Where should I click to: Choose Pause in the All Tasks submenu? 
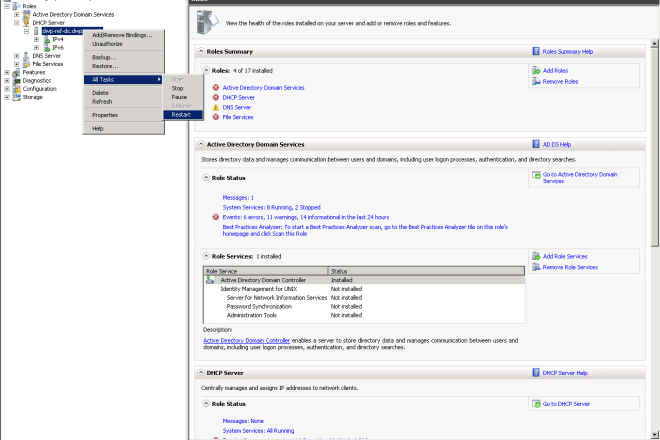[x=183, y=97]
